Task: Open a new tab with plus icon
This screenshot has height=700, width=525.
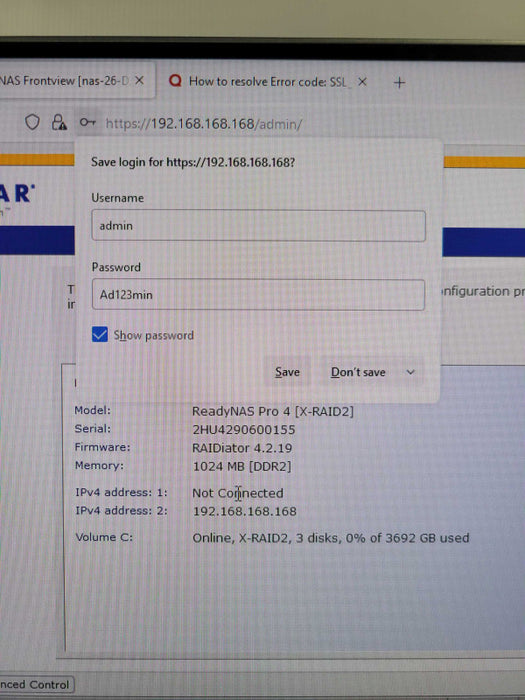Action: click(400, 83)
